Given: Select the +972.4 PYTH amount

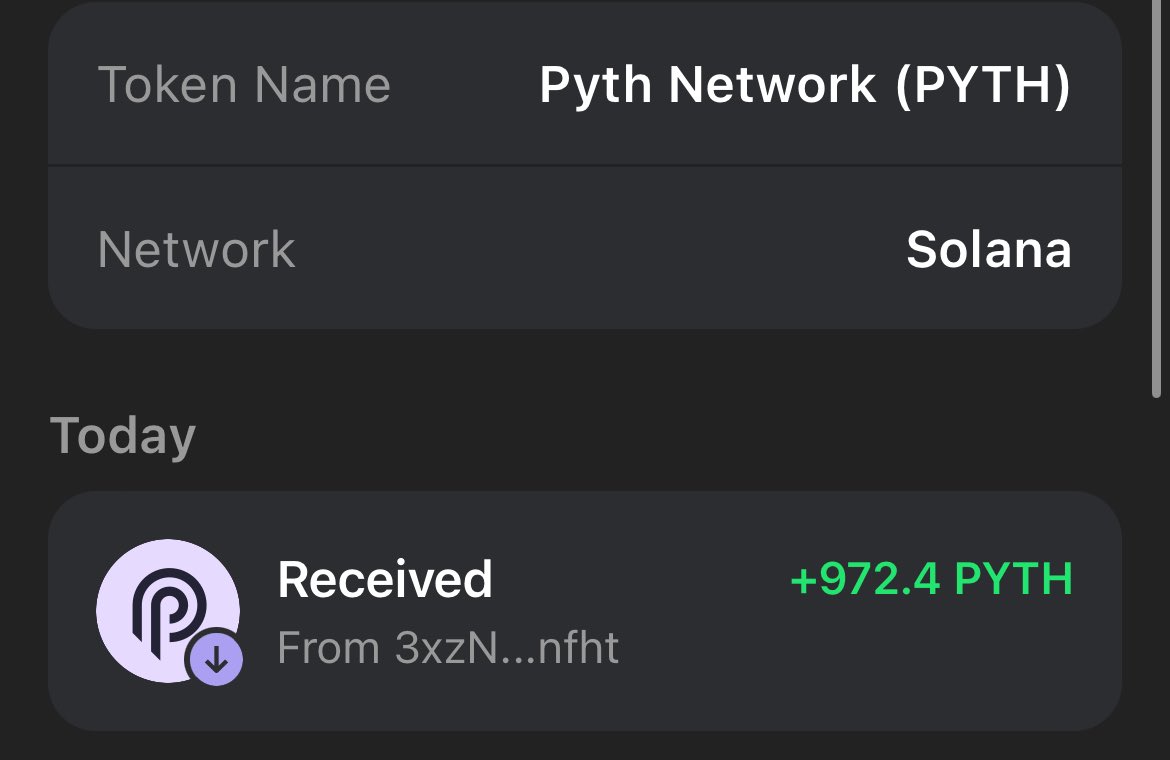Looking at the screenshot, I should coord(930,580).
